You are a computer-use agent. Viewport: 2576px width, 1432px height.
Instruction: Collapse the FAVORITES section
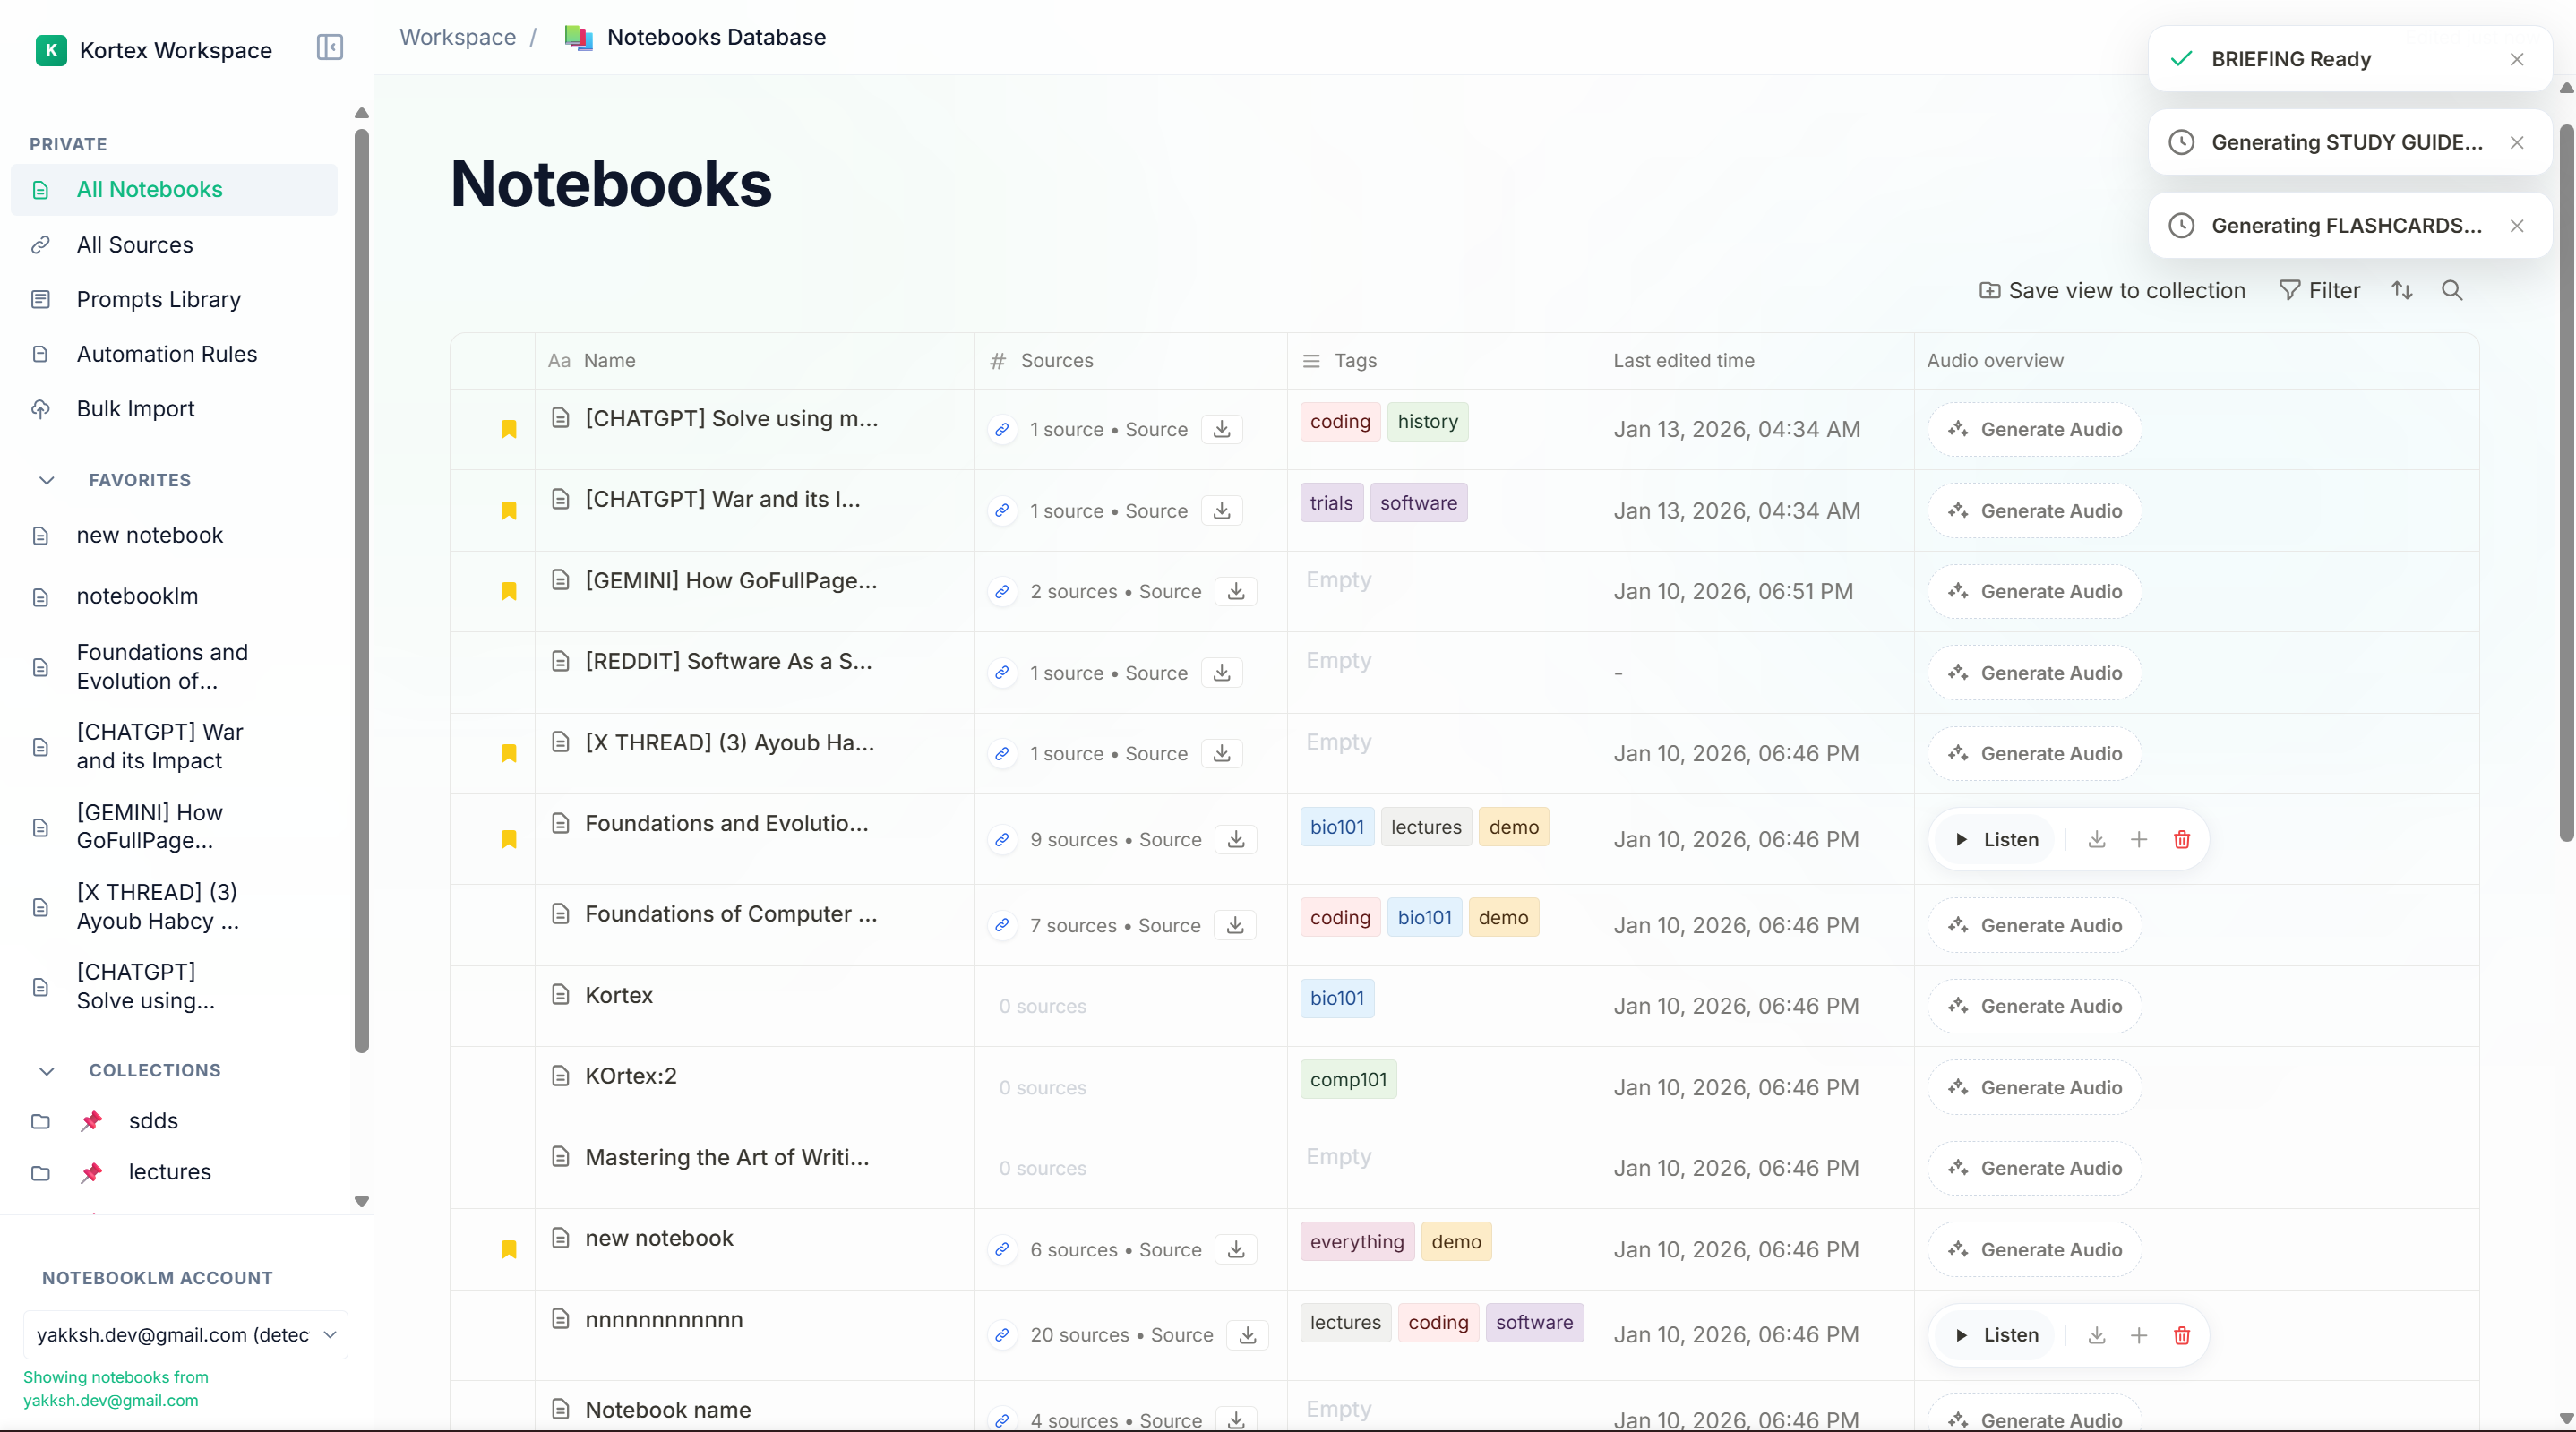(x=46, y=480)
